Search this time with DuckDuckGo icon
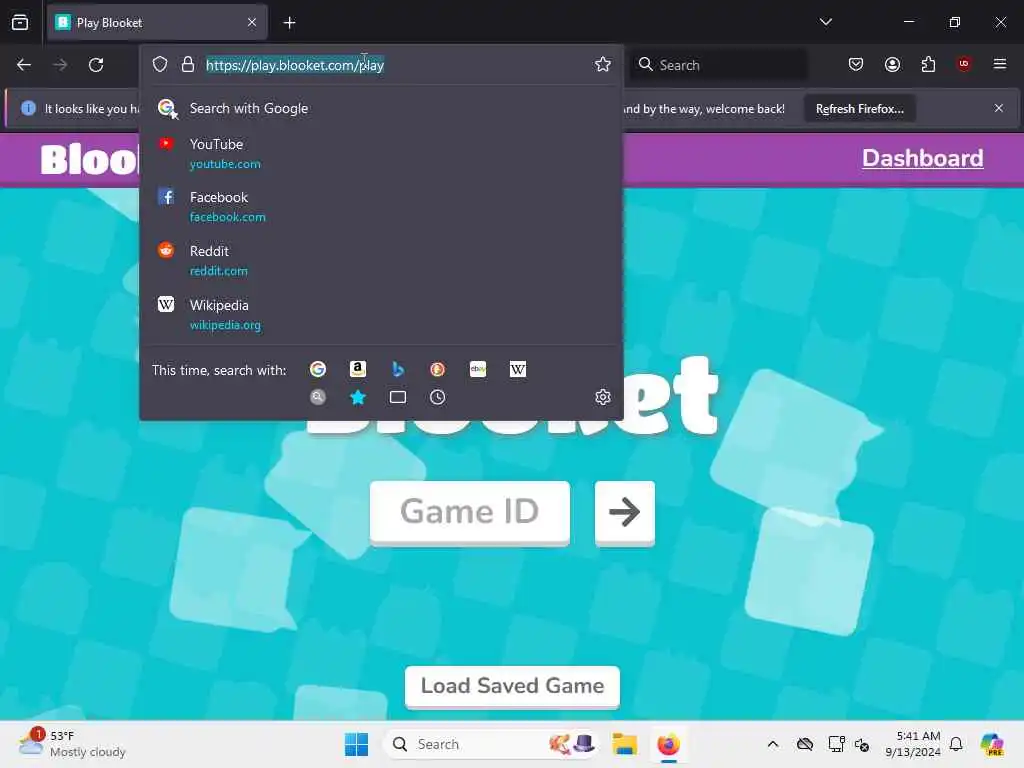Image resolution: width=1024 pixels, height=768 pixels. click(x=438, y=370)
